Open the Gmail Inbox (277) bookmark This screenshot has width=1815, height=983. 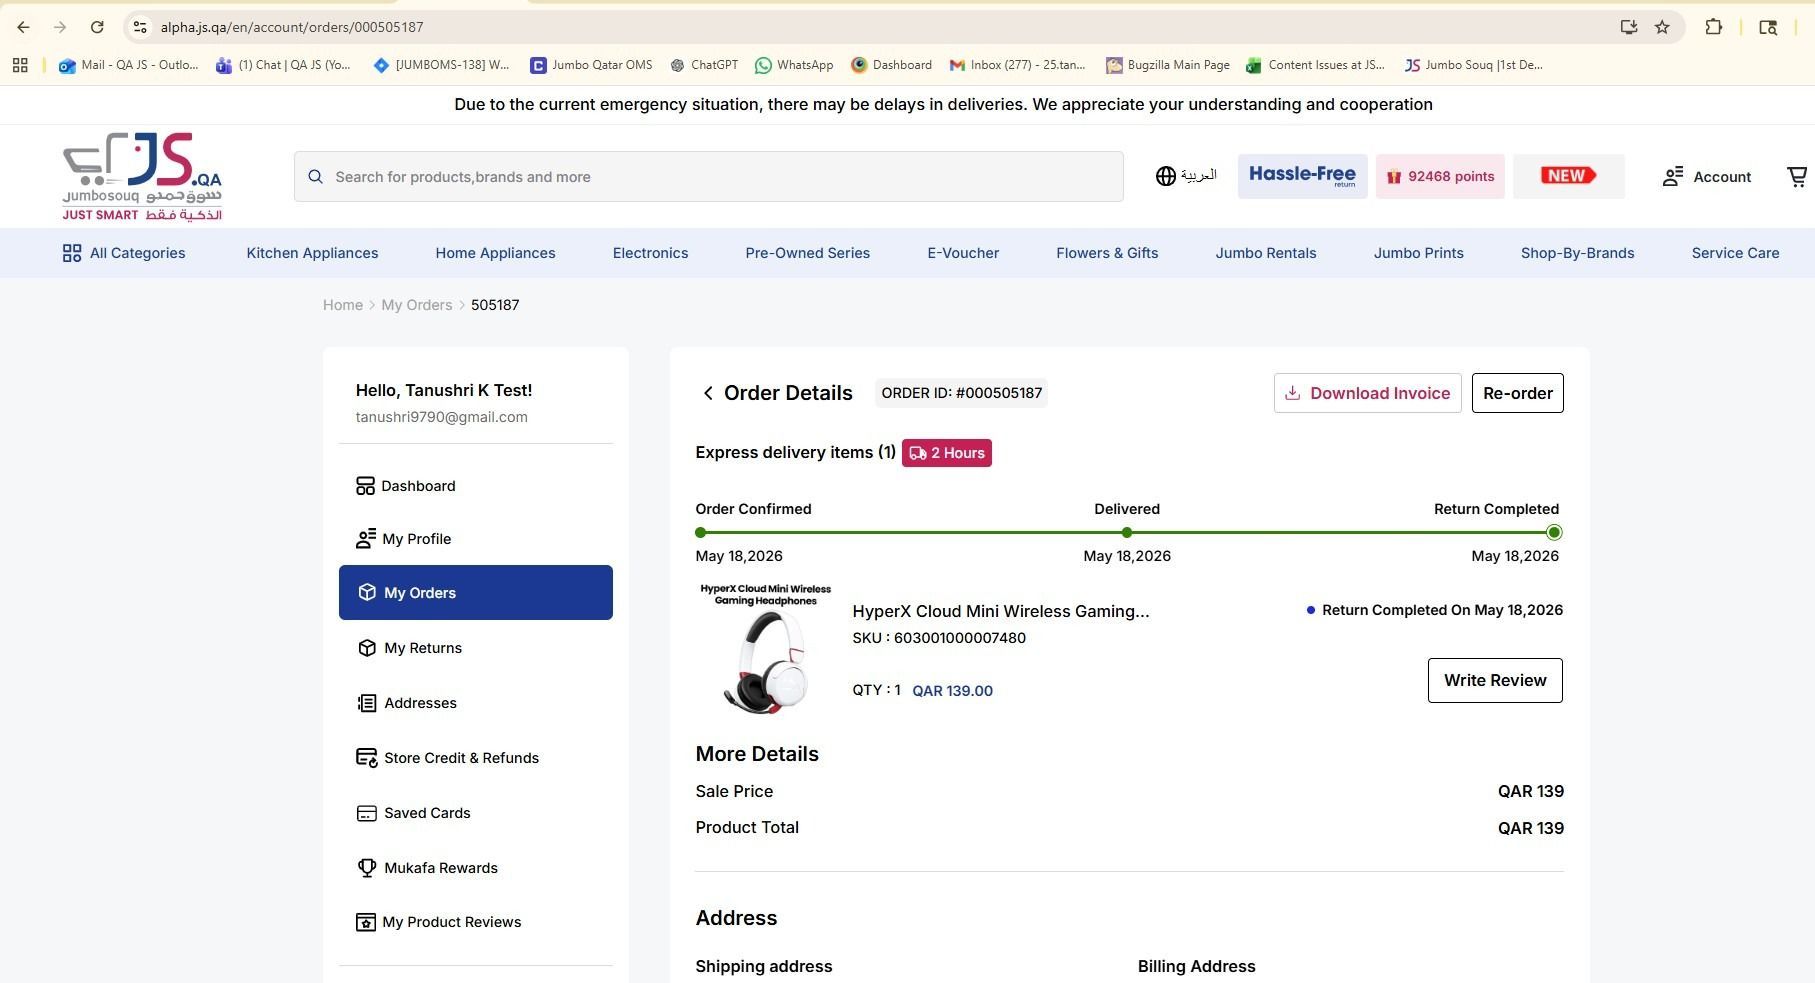[1017, 65]
